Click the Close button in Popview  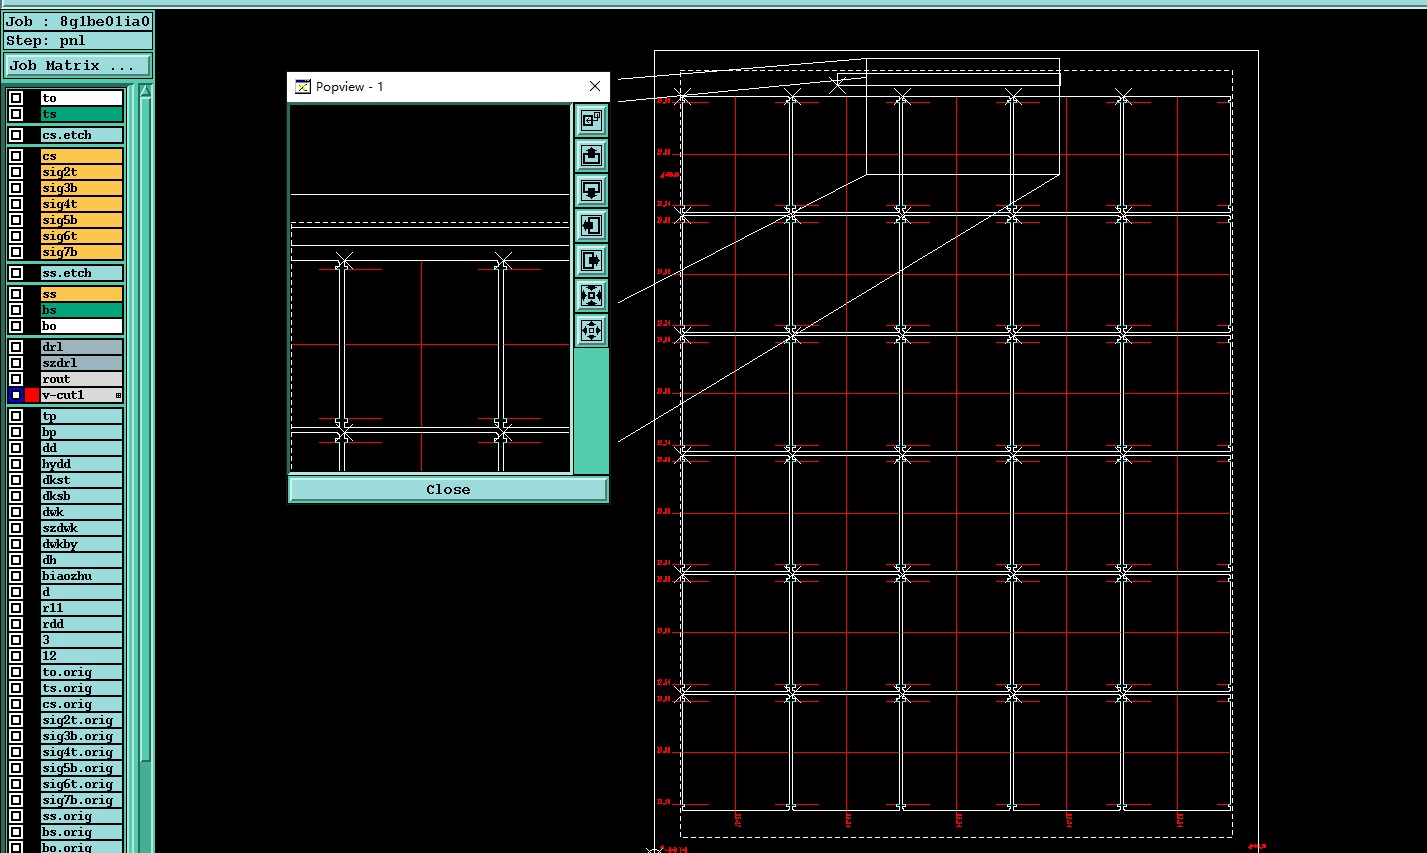[448, 489]
